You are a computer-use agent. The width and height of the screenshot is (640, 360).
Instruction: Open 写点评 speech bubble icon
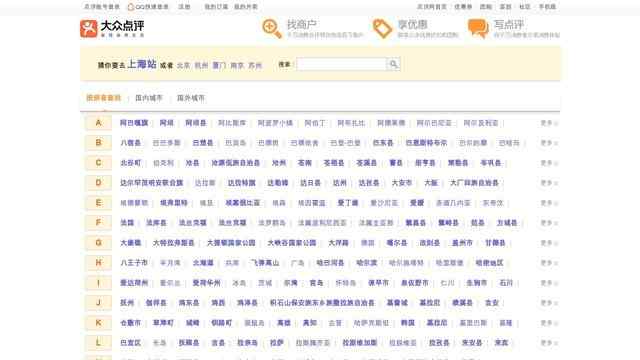pyautogui.click(x=478, y=29)
